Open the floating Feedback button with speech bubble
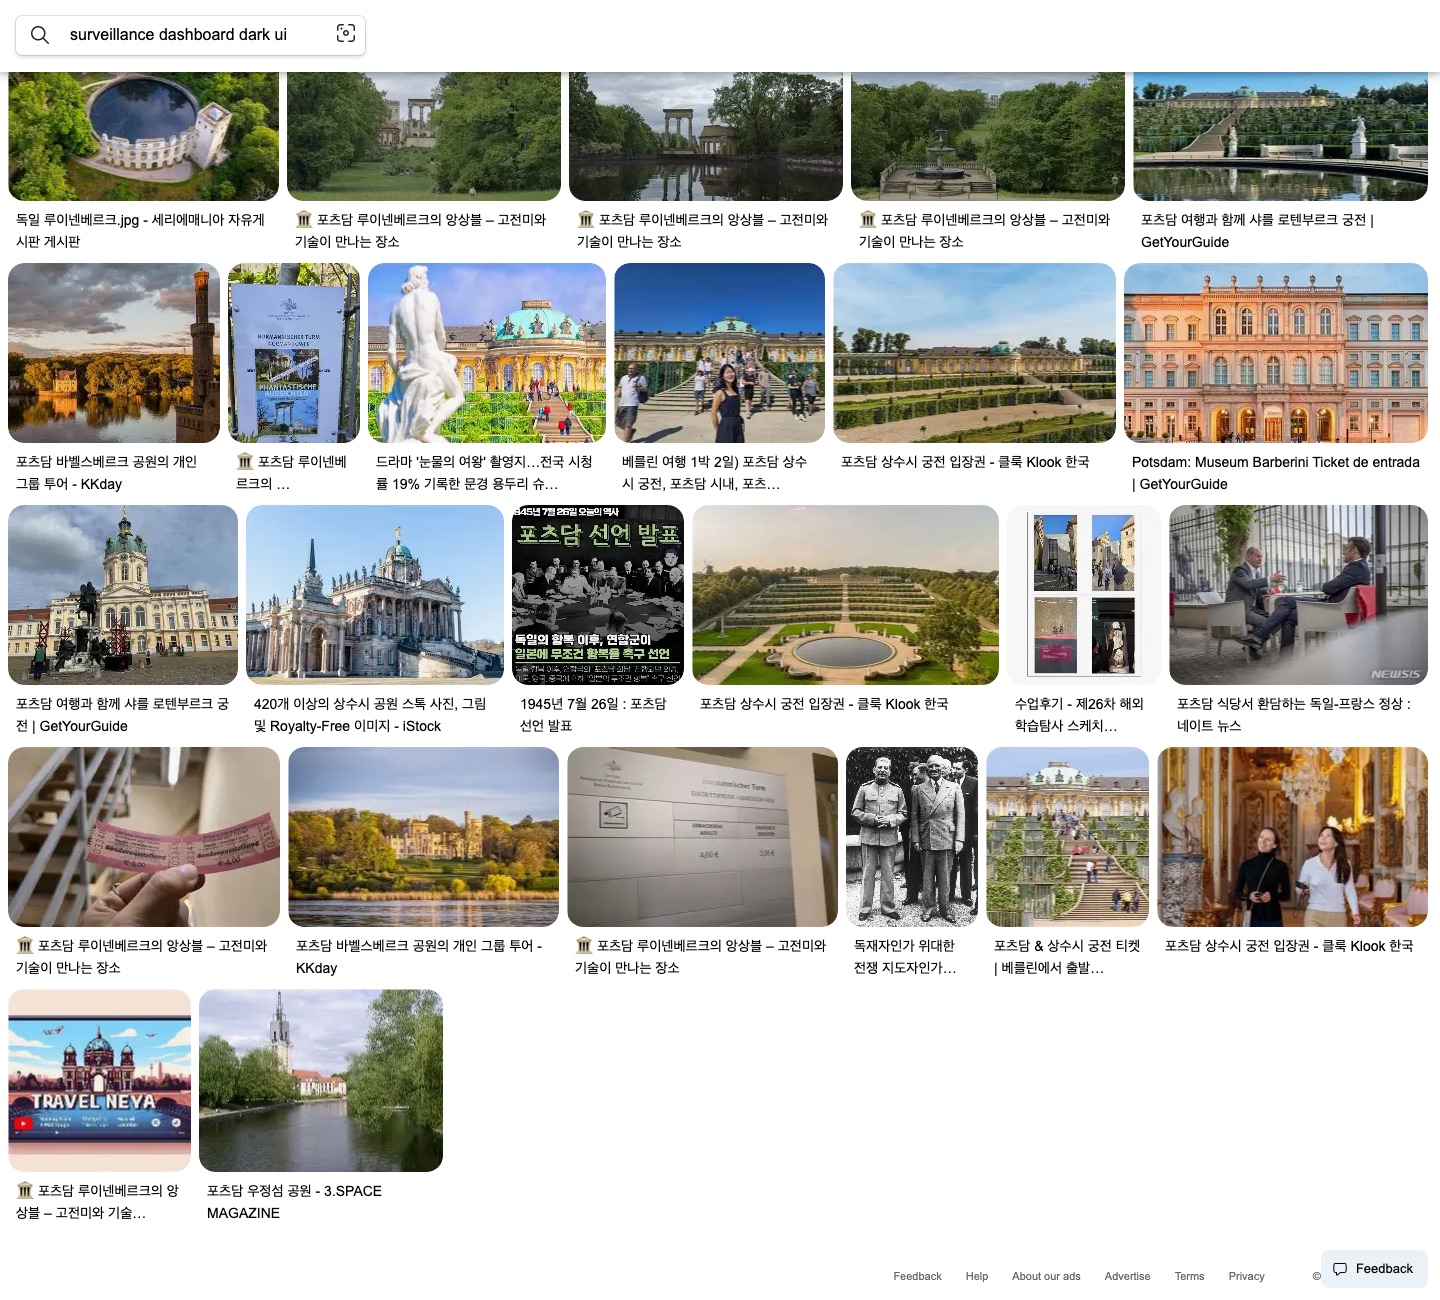1440x1300 pixels. (x=1374, y=1269)
